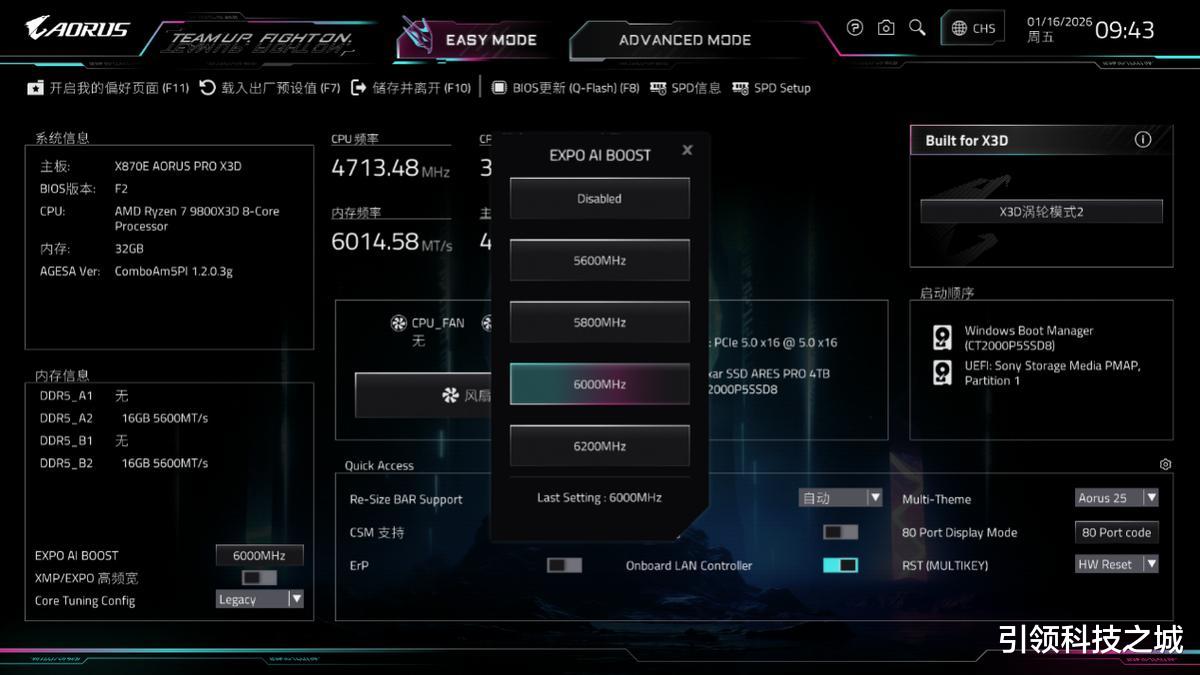Select 5600MHz option
The height and width of the screenshot is (675, 1200).
tap(599, 260)
